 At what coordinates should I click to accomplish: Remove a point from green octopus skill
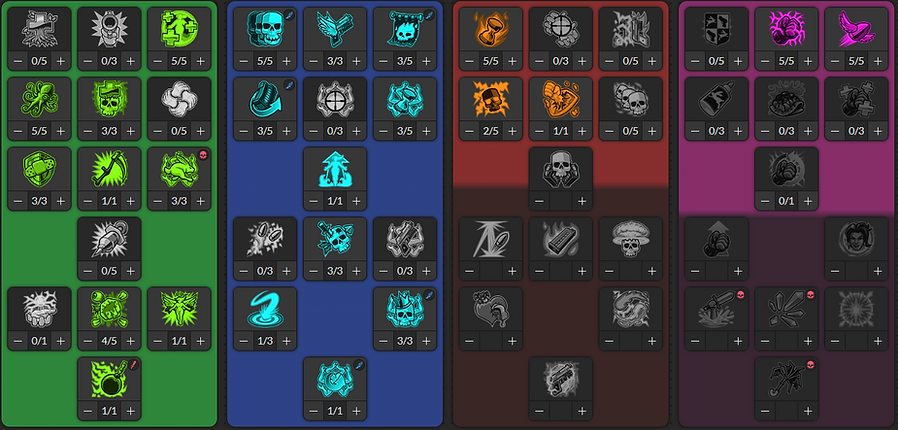pyautogui.click(x=18, y=131)
